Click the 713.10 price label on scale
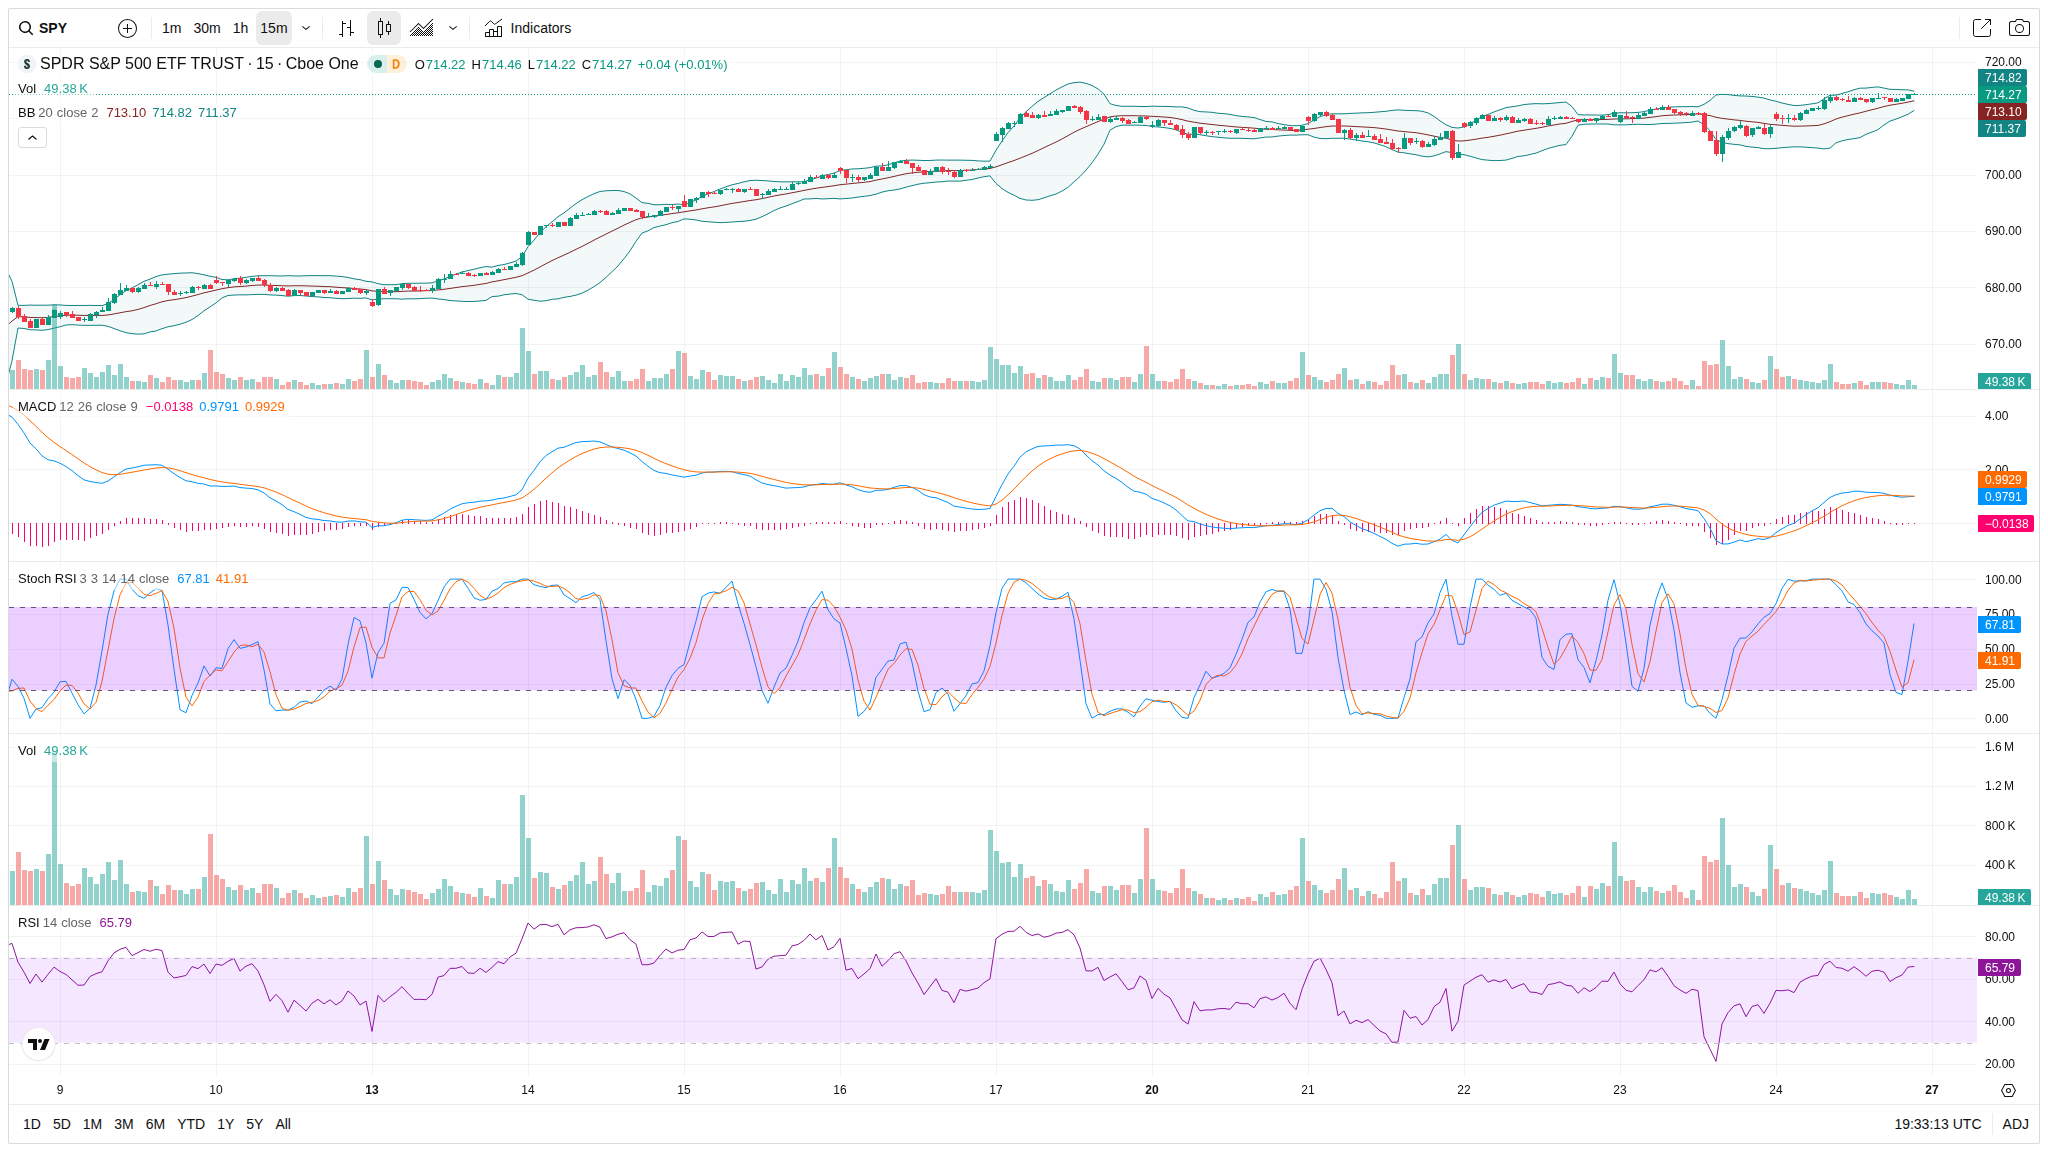 [2002, 112]
